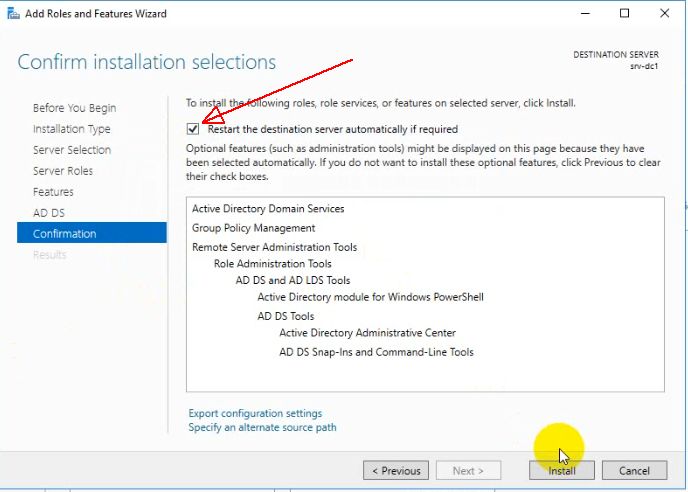Select the Server Selection step
The height and width of the screenshot is (492, 688).
72,150
